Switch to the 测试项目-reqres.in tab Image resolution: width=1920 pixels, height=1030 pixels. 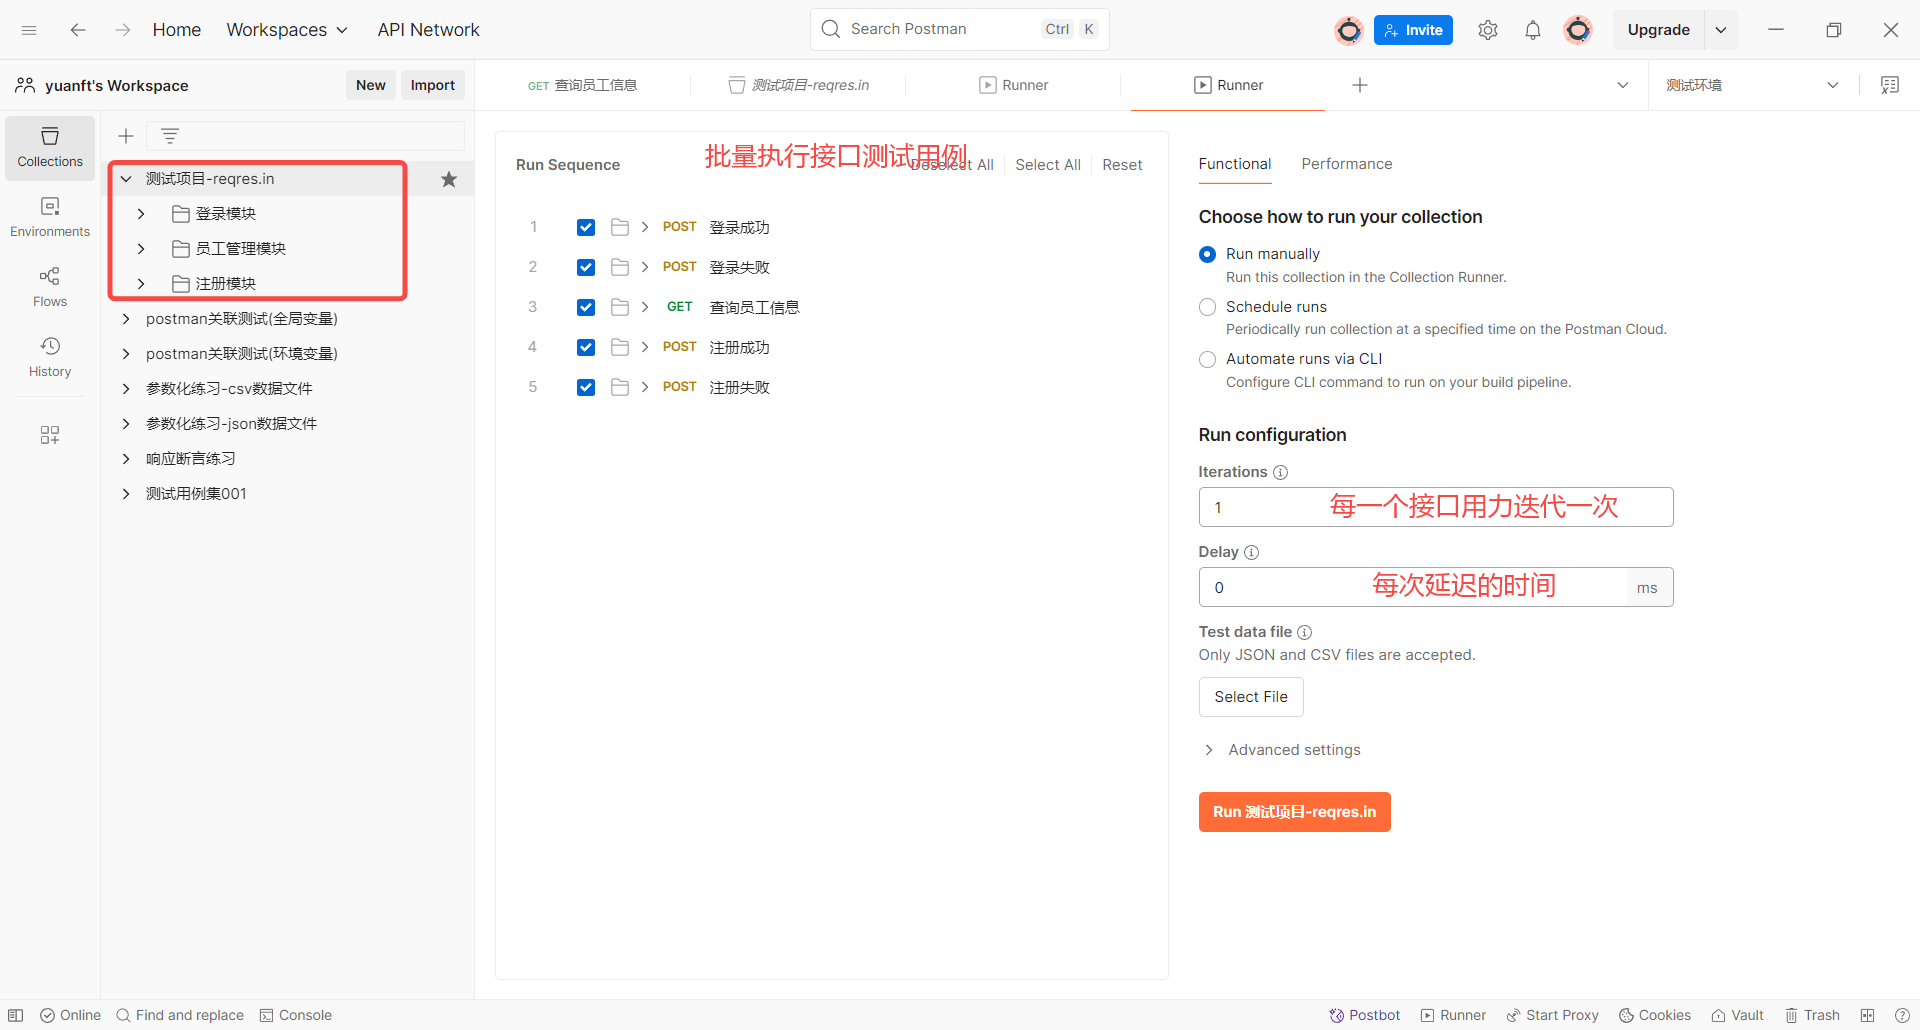coord(798,85)
